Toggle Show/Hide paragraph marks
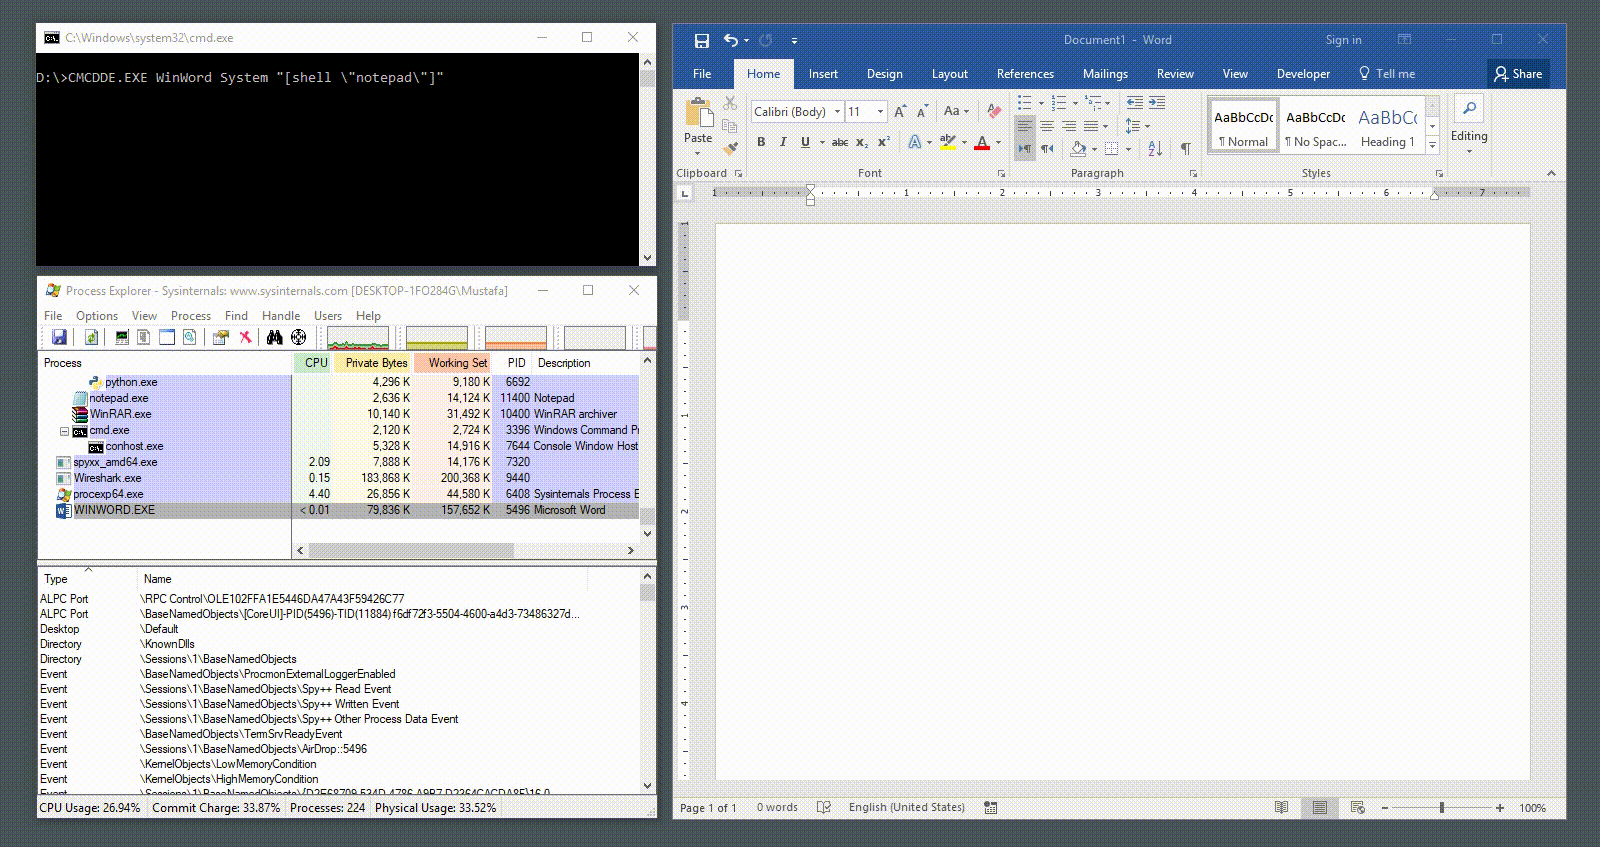 (1186, 148)
